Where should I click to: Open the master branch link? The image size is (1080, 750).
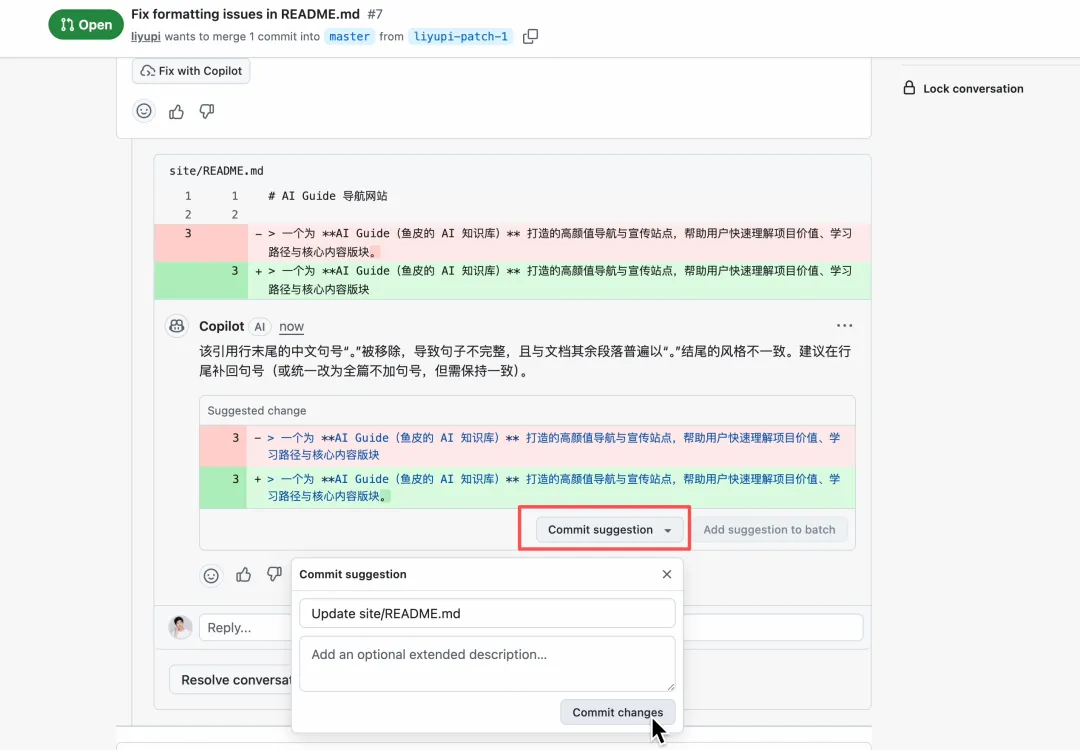coord(349,37)
